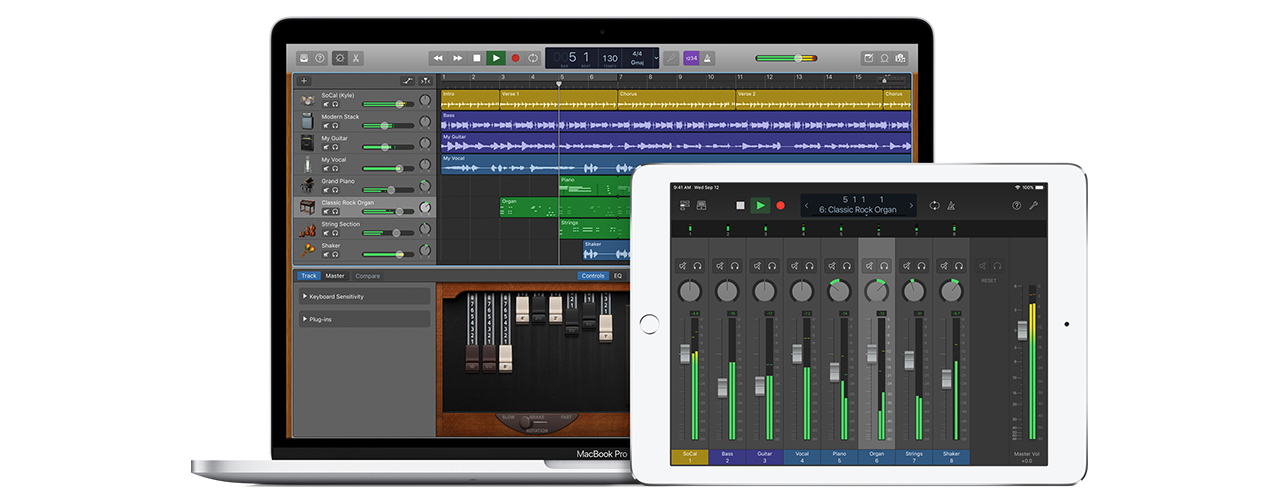Viewport: 1280px width, 500px height.
Task: Solo the Shaker track on the Mac
Action: pyautogui.click(x=335, y=256)
